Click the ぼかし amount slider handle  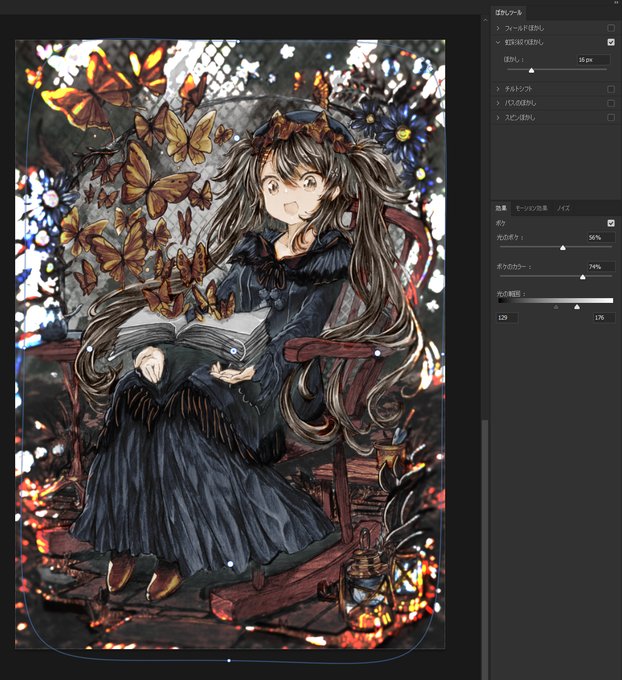tap(531, 70)
